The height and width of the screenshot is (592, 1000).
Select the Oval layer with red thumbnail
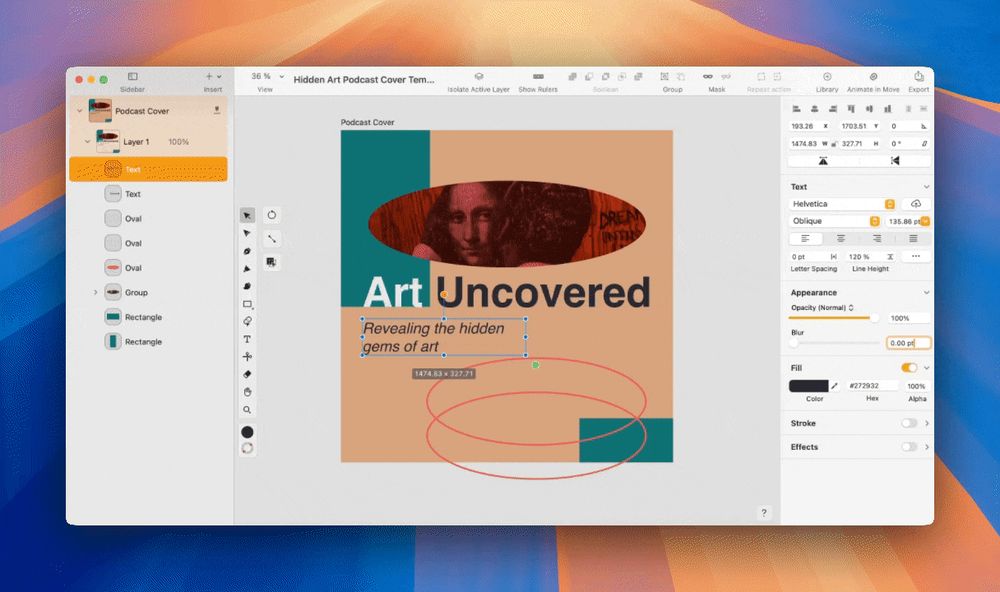pyautogui.click(x=148, y=268)
